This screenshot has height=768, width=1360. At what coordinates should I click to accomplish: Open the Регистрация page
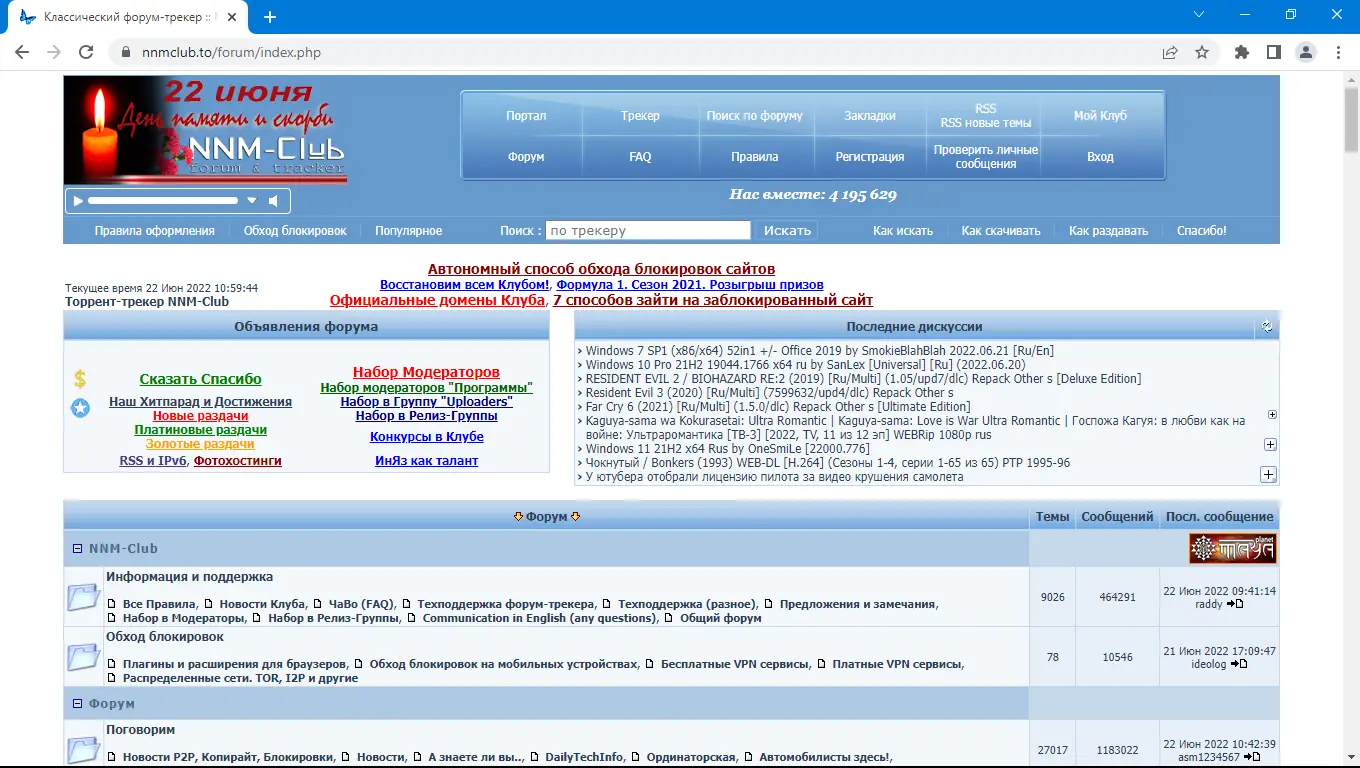(870, 157)
